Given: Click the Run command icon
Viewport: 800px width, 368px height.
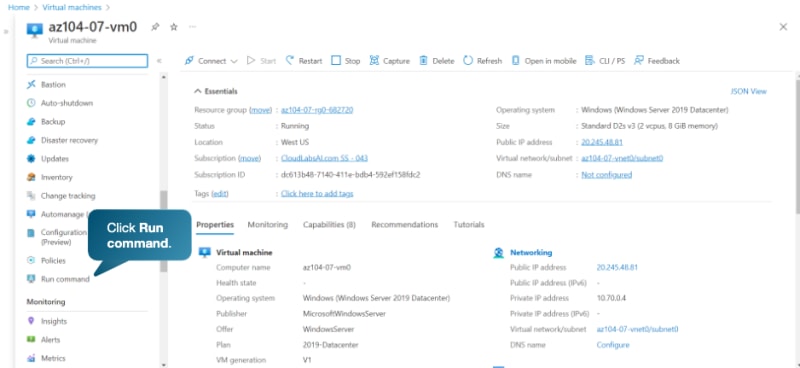Looking at the screenshot, I should pos(31,279).
